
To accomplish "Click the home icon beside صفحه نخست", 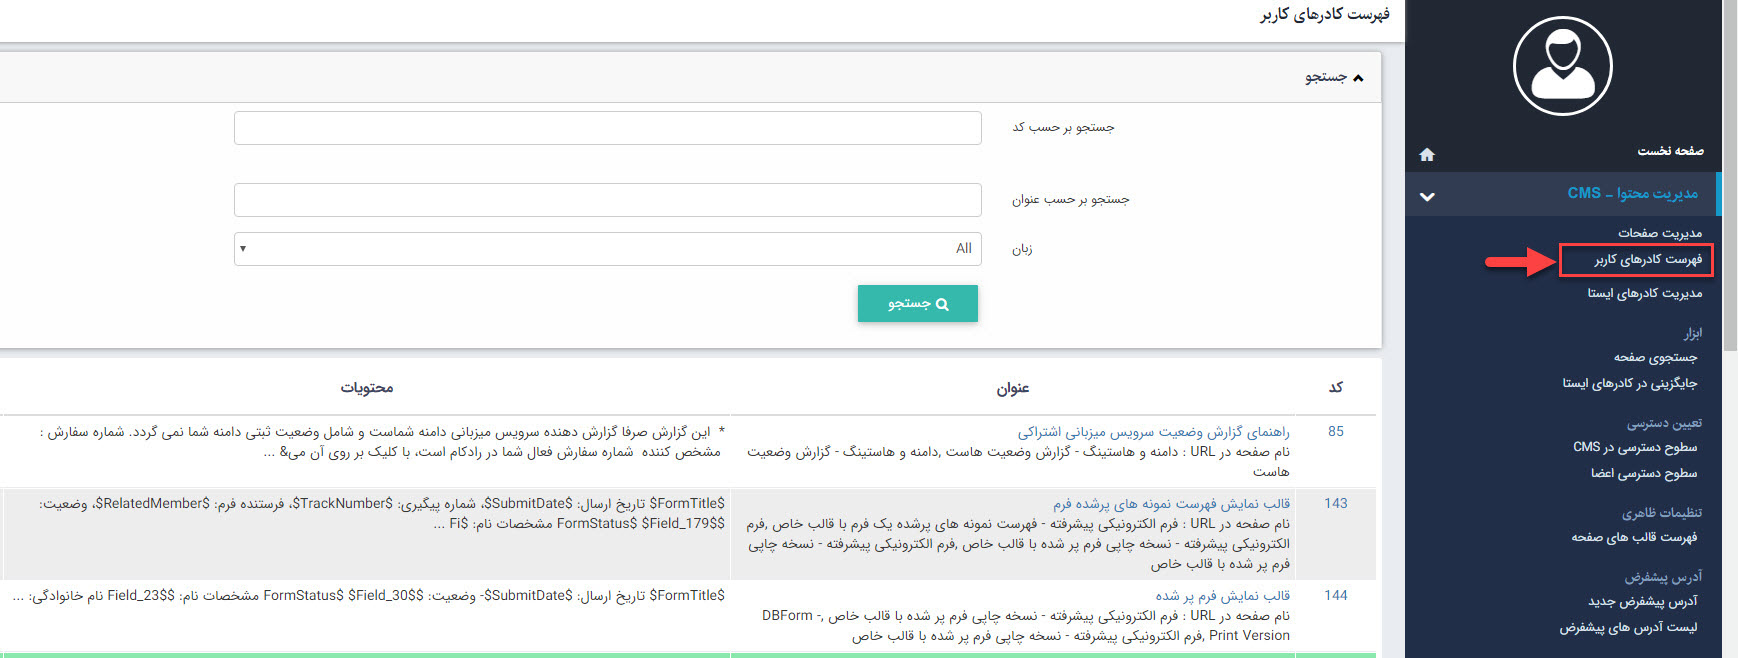I will click(1427, 154).
